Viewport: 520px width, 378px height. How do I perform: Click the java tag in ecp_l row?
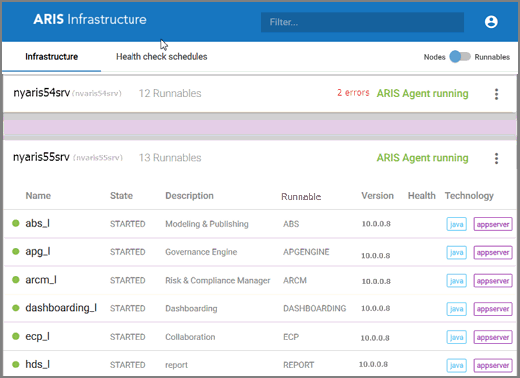click(x=456, y=337)
